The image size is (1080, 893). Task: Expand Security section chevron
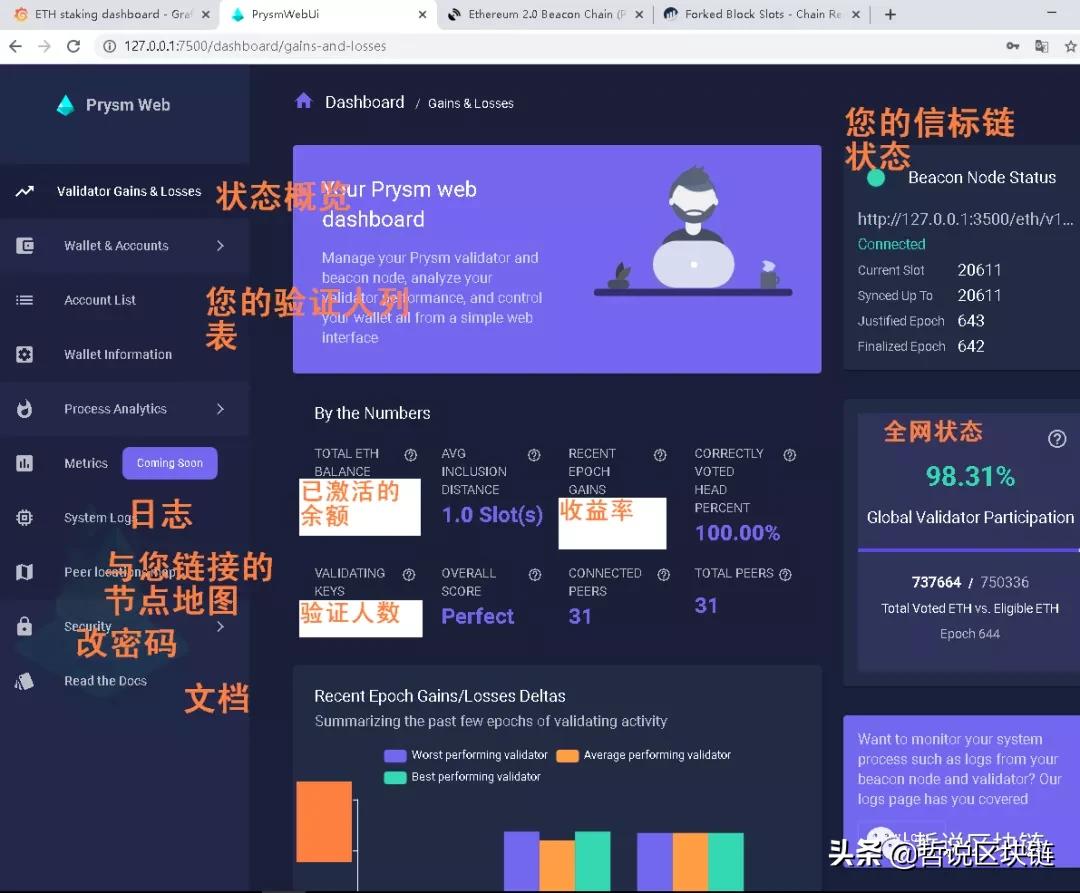(x=220, y=627)
